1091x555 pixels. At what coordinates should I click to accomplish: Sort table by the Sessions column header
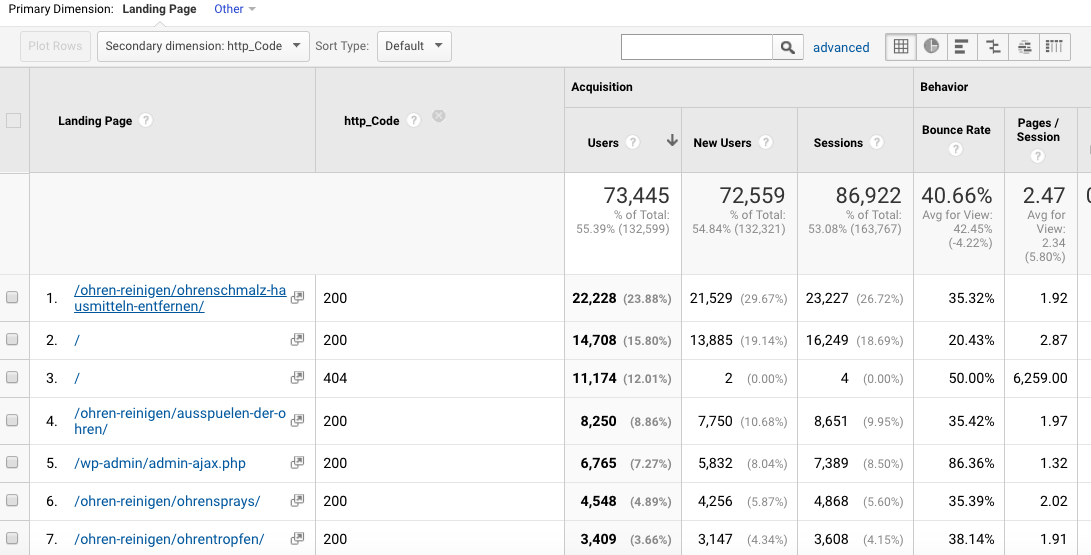tap(838, 143)
